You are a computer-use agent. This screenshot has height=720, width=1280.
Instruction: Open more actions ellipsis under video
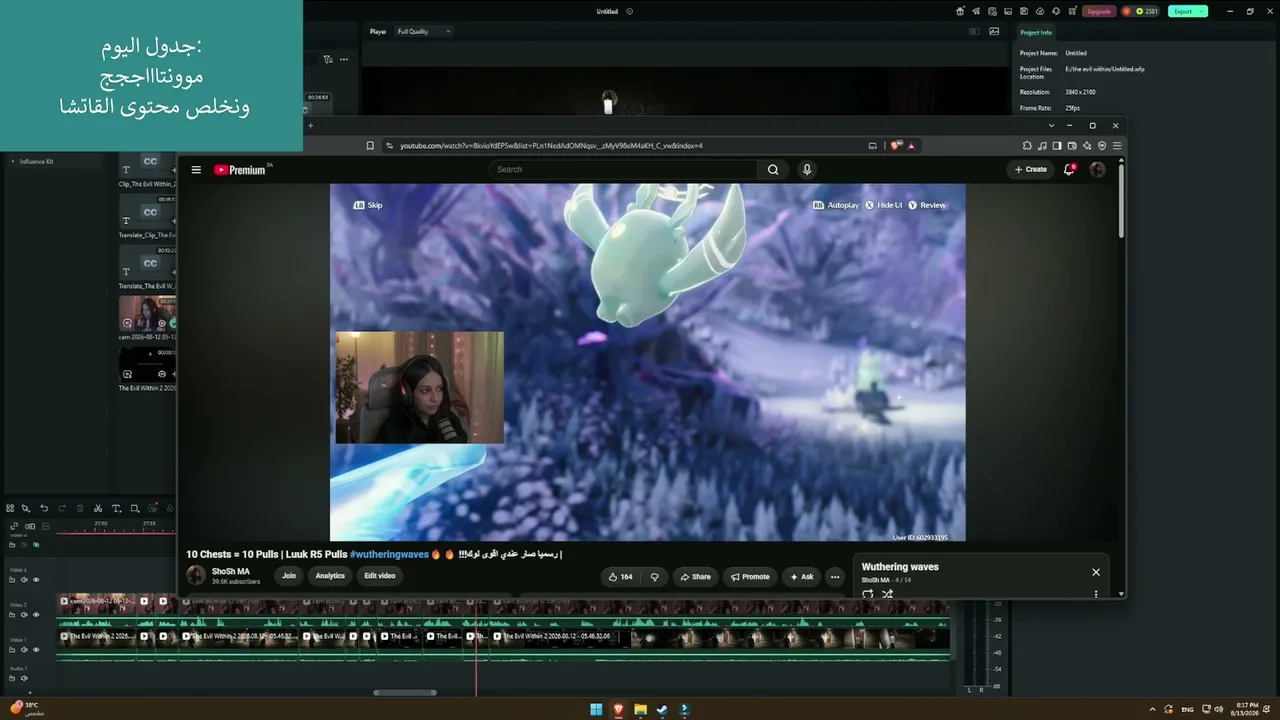pyautogui.click(x=835, y=577)
